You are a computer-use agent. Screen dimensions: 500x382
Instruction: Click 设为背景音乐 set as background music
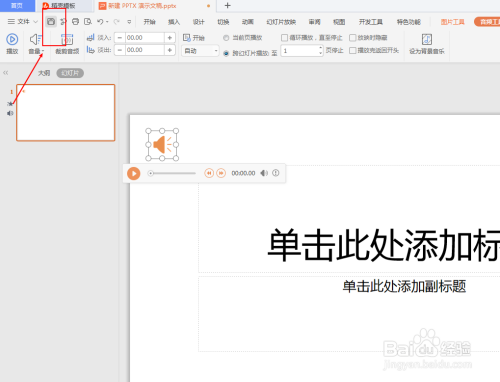(x=427, y=44)
